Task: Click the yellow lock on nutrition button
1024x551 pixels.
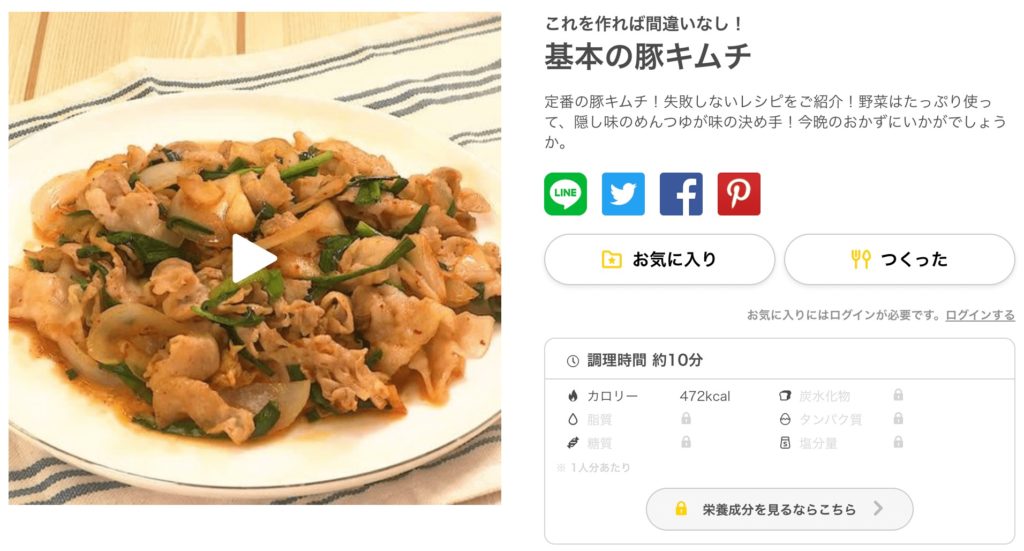Action: pyautogui.click(x=681, y=509)
